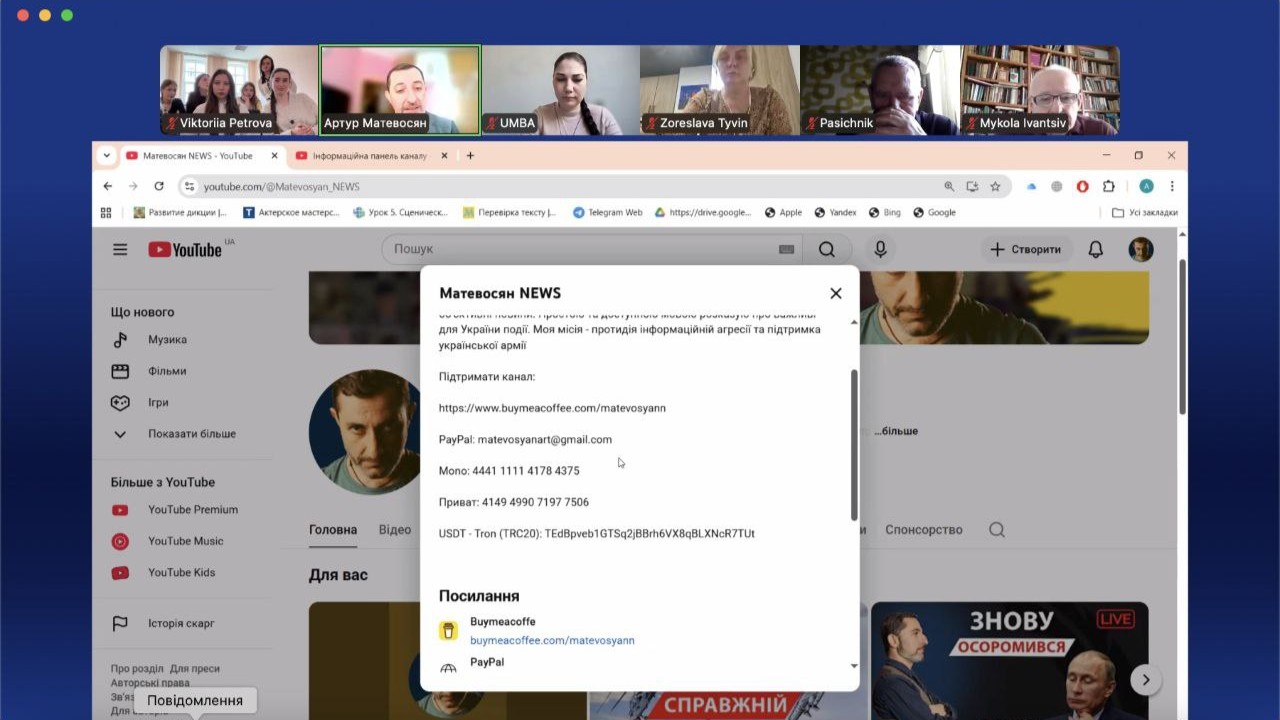Open the notifications bell
This screenshot has width=1280, height=720.
pyautogui.click(x=1096, y=249)
